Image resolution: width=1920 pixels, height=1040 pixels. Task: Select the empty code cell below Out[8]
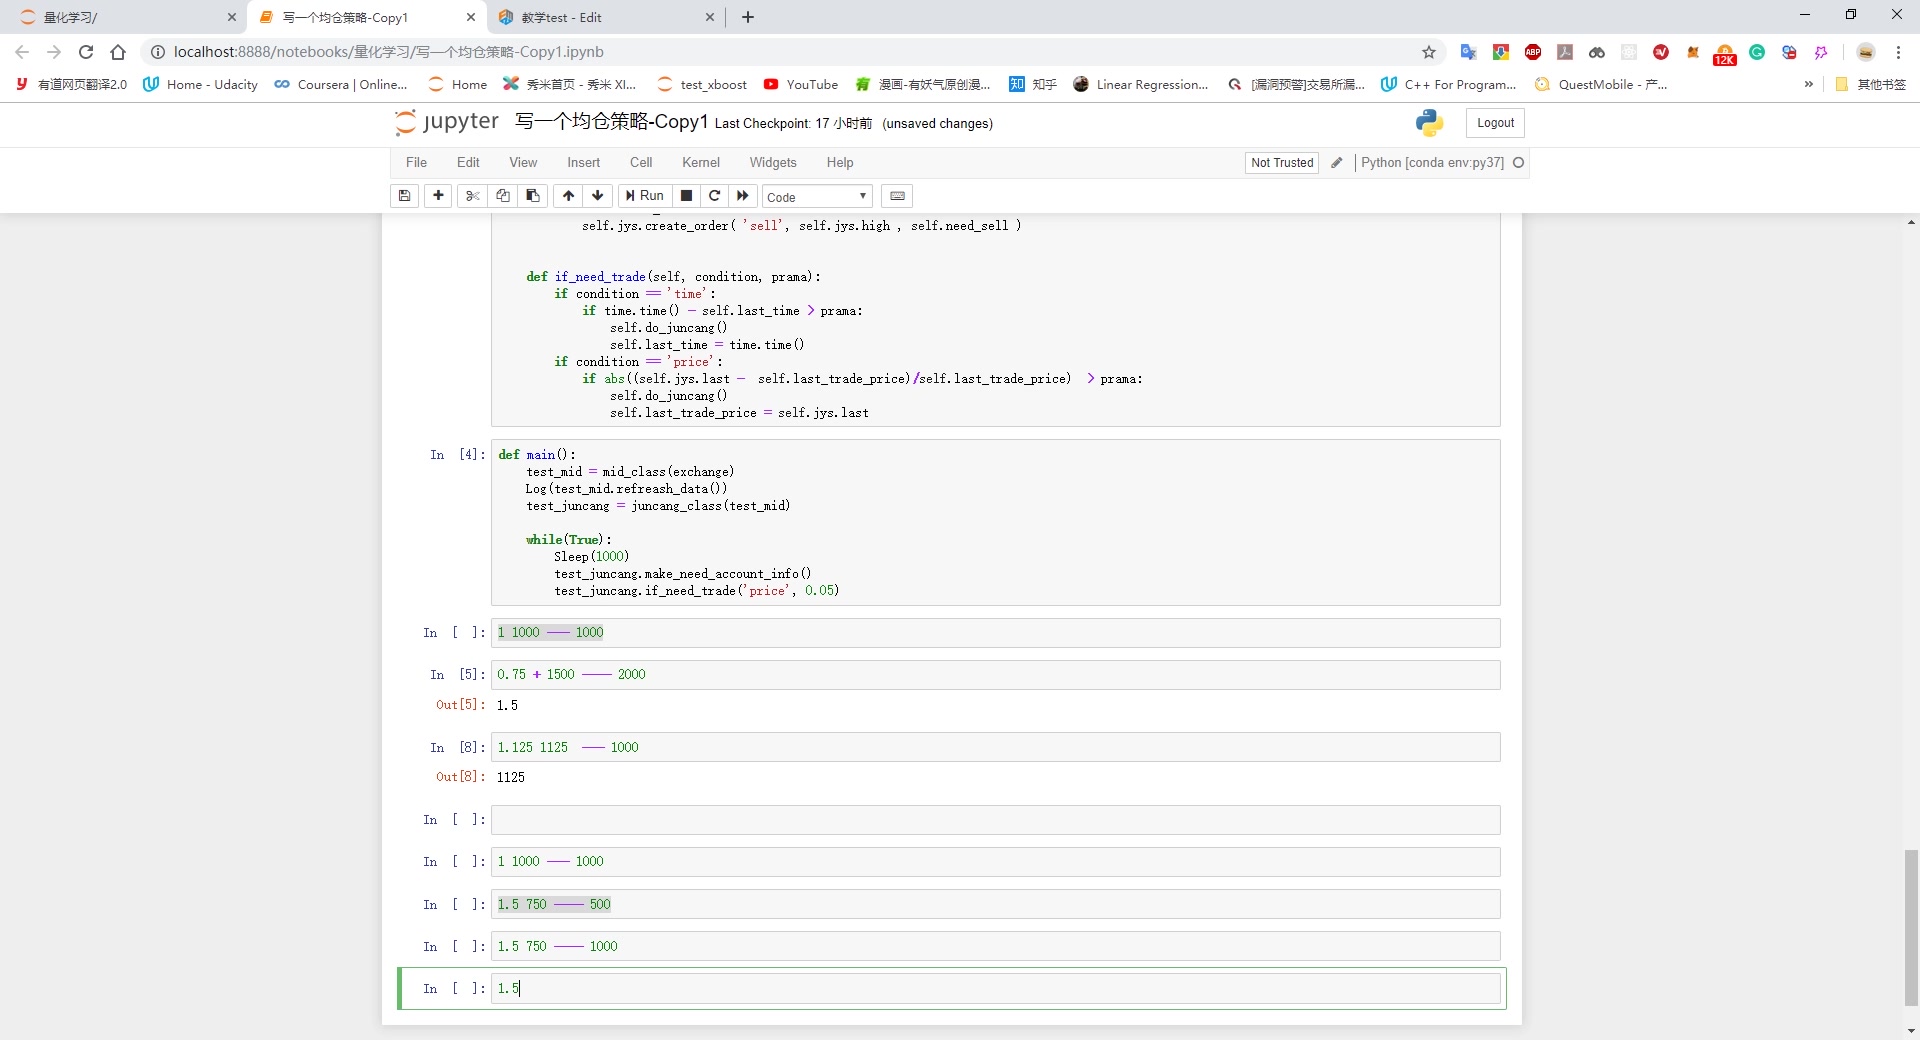[x=995, y=820]
